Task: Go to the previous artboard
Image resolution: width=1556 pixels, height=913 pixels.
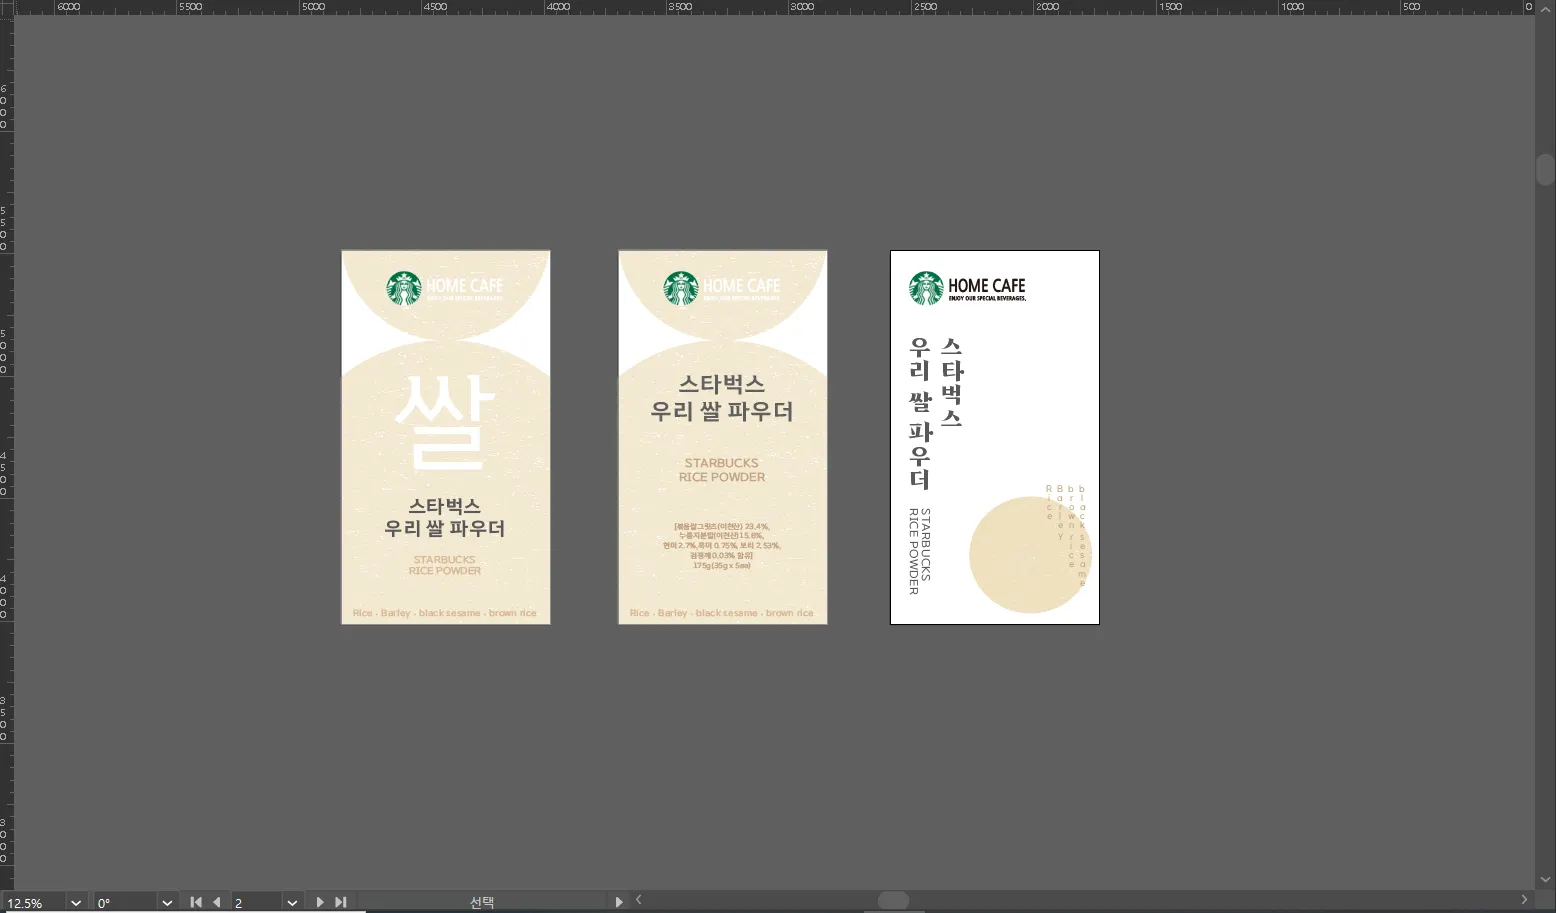Action: click(x=216, y=902)
